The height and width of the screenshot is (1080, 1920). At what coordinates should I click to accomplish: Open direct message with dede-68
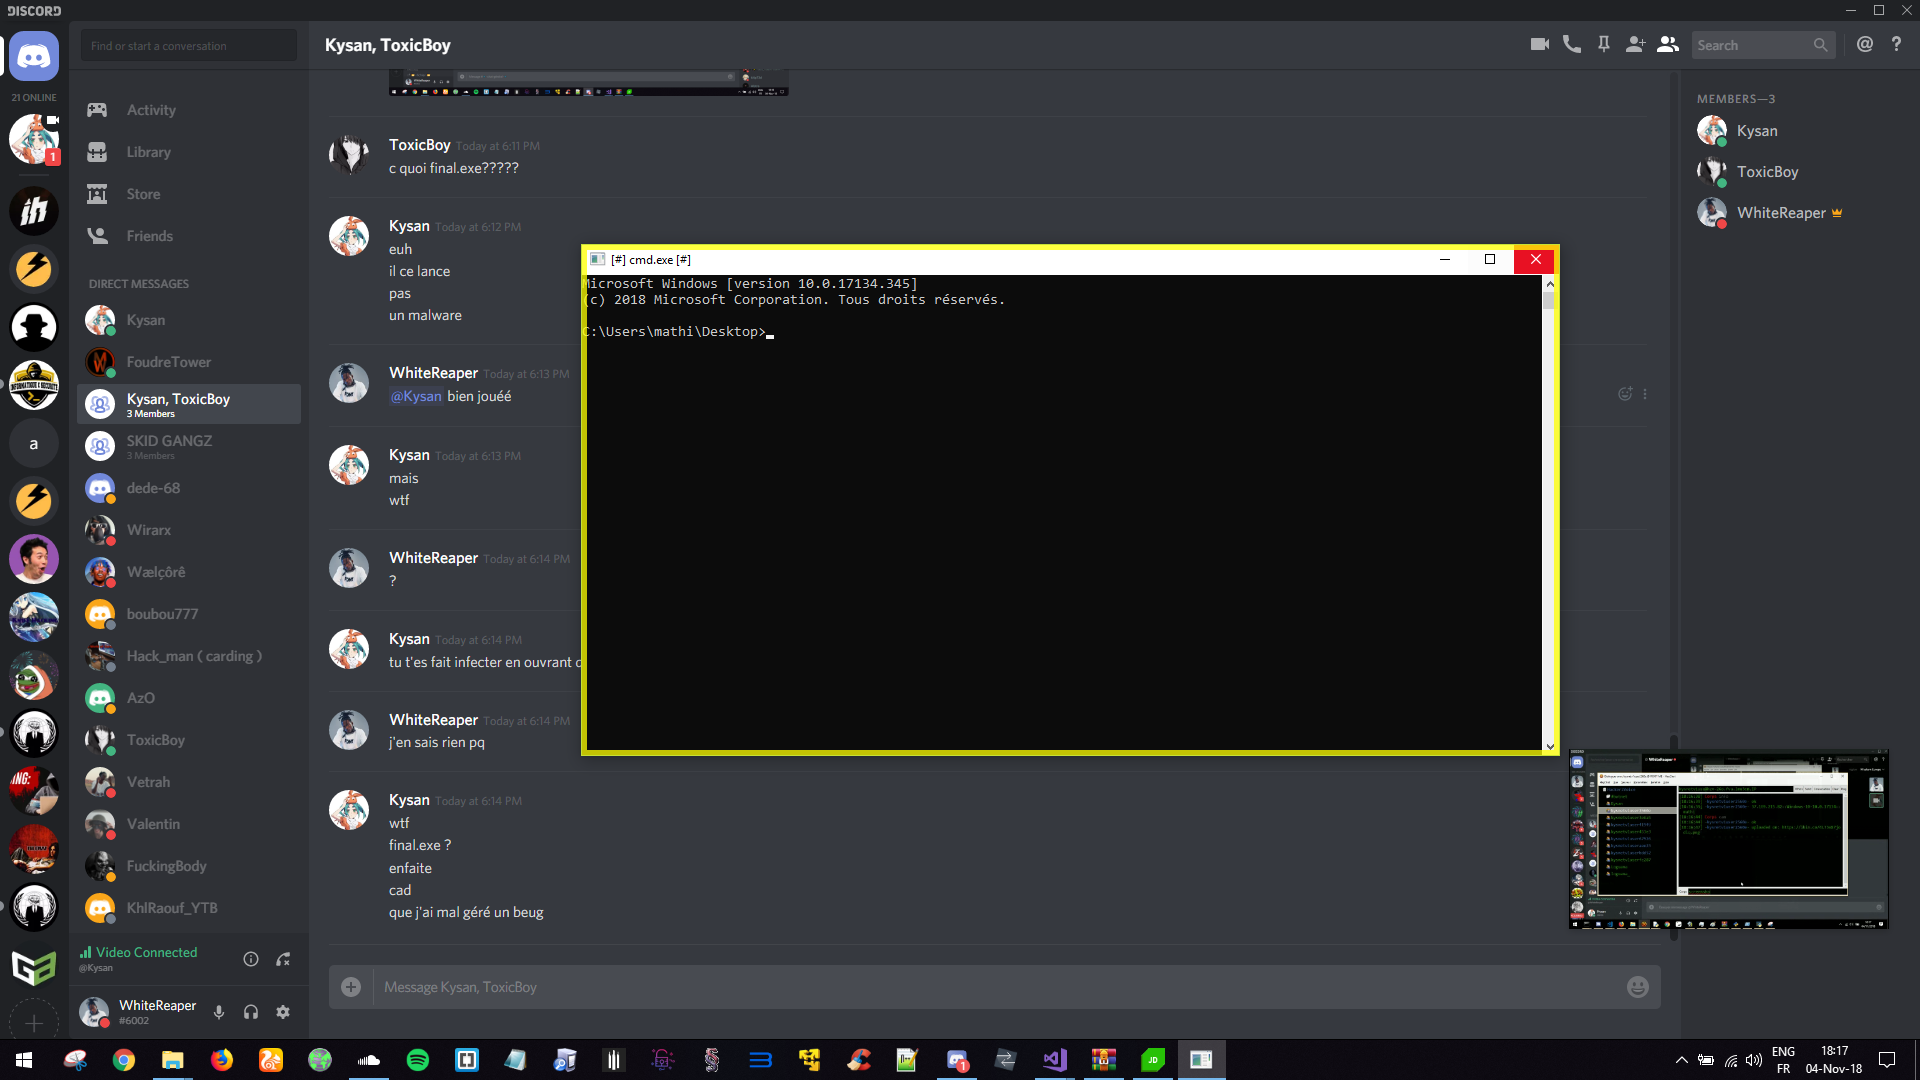click(189, 488)
